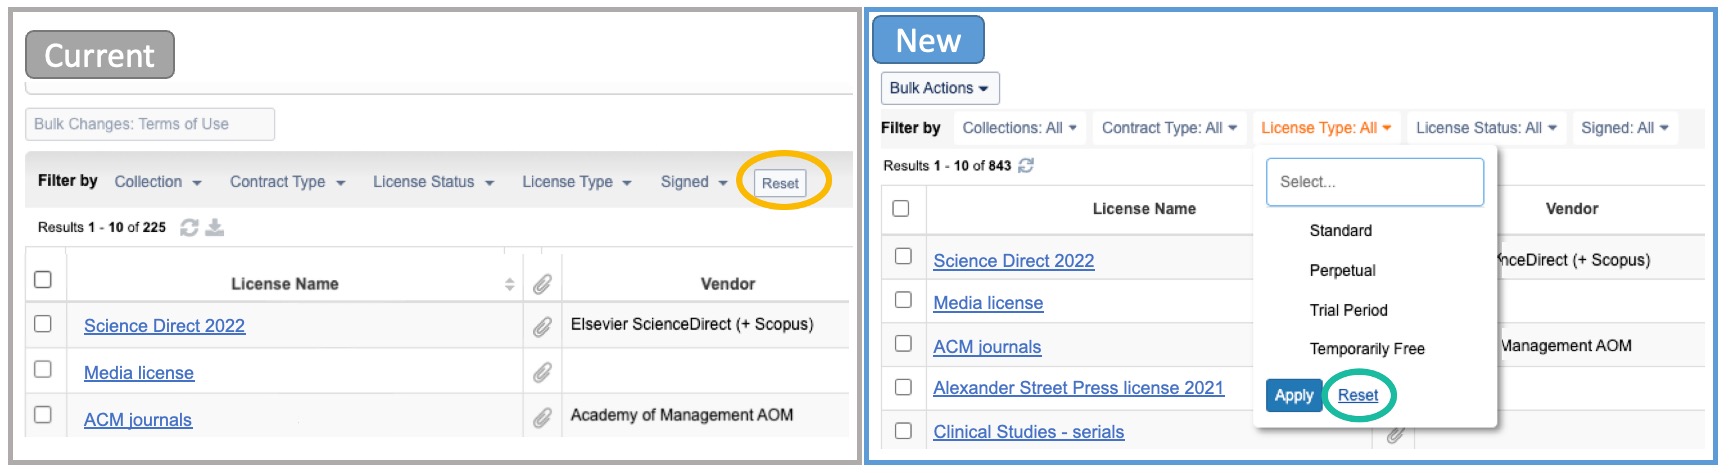The height and width of the screenshot is (473, 1730).
Task: Check Science Direct 2022 box in Current panel
Action: [43, 324]
